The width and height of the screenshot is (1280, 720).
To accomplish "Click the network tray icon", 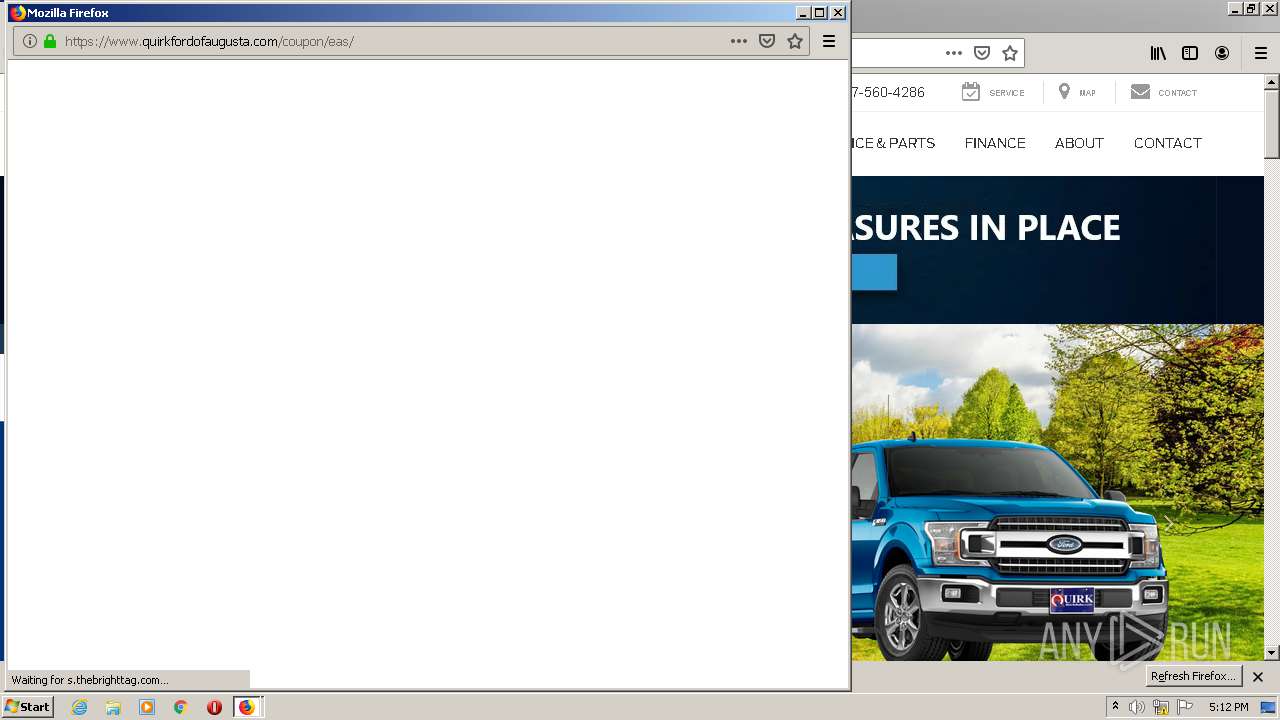I will click(1160, 707).
